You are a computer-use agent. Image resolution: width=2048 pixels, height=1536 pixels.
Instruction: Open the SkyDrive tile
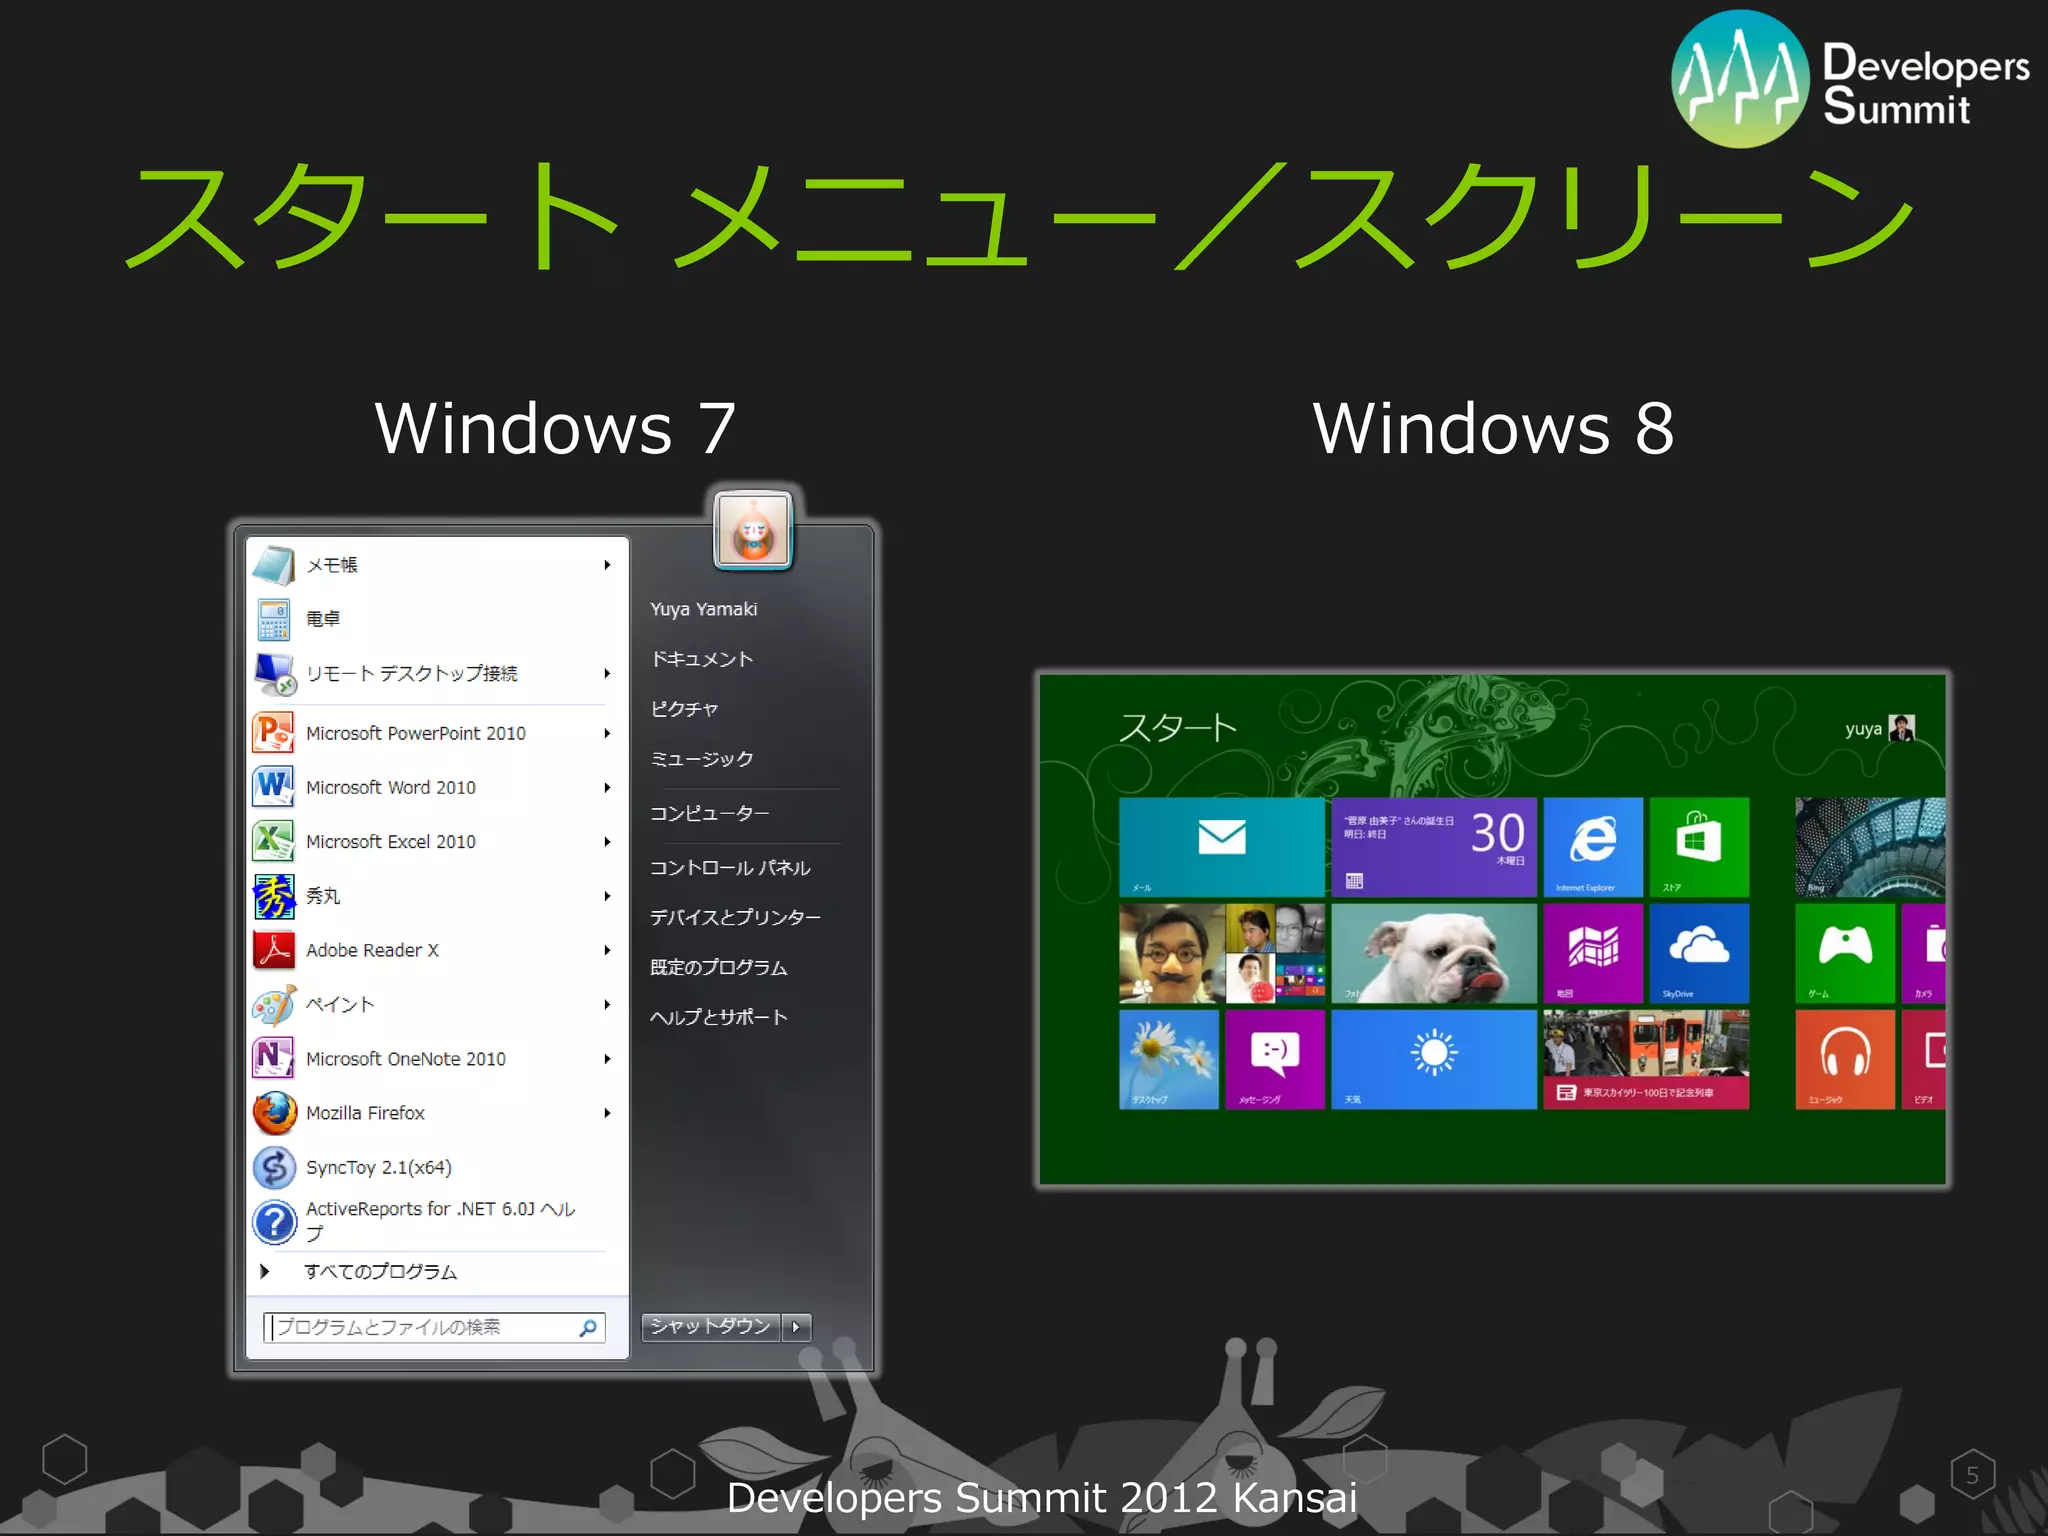(x=1699, y=952)
